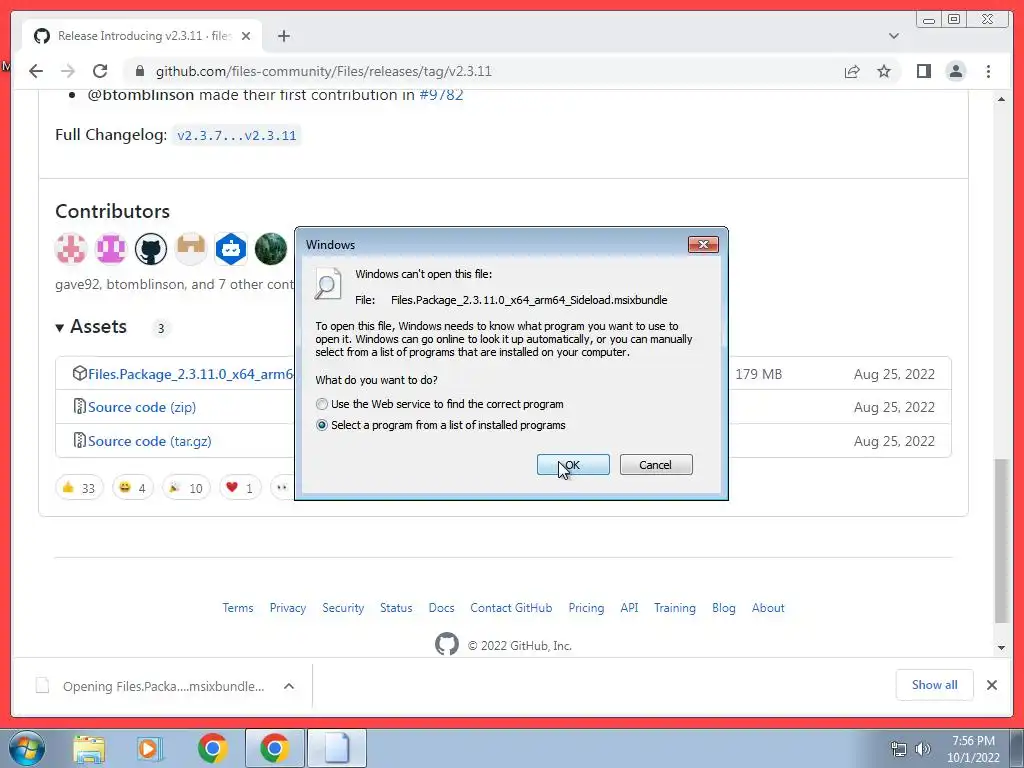Image resolution: width=1024 pixels, height=768 pixels.
Task: Show all downloads
Action: 935,685
